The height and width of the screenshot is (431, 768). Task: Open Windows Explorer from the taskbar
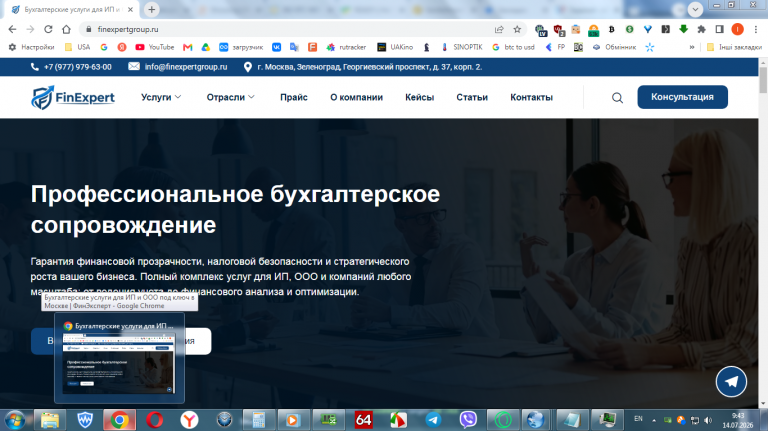point(49,420)
